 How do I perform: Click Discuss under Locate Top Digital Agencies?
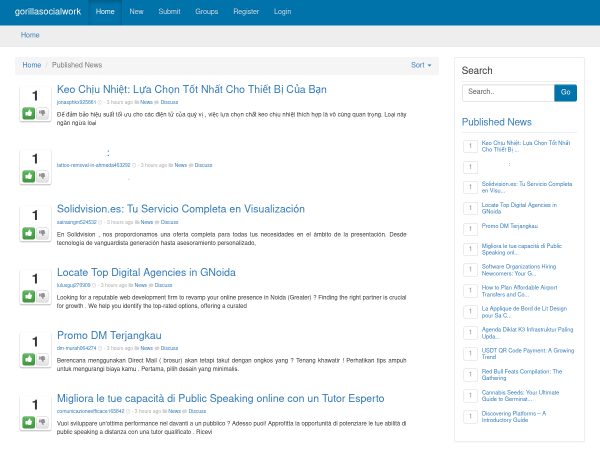tap(163, 285)
